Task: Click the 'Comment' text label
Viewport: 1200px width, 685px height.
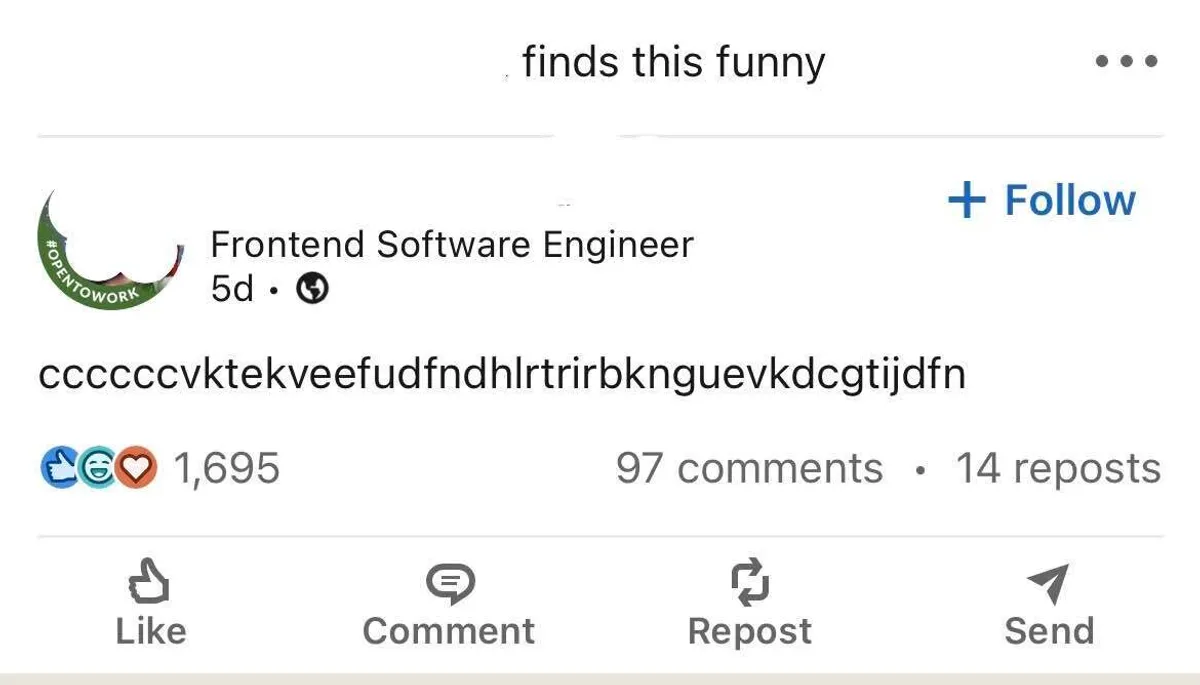Action: pos(449,631)
